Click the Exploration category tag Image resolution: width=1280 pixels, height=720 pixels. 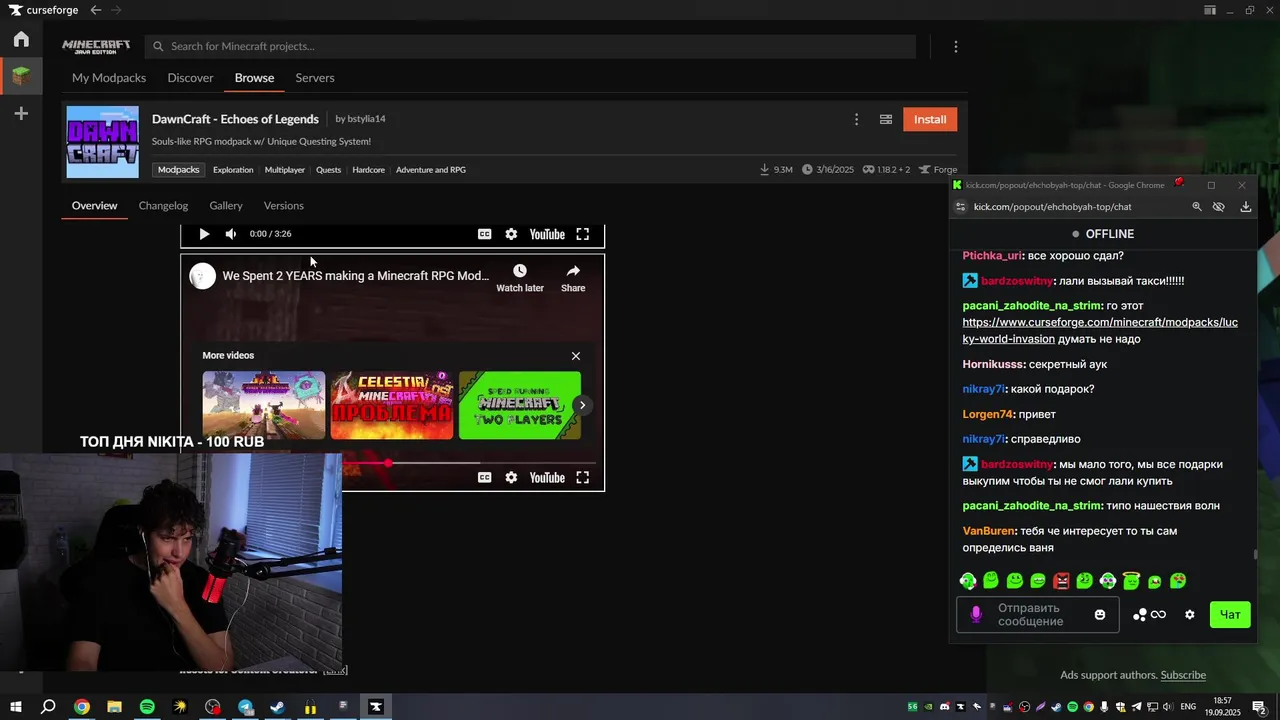point(233,170)
